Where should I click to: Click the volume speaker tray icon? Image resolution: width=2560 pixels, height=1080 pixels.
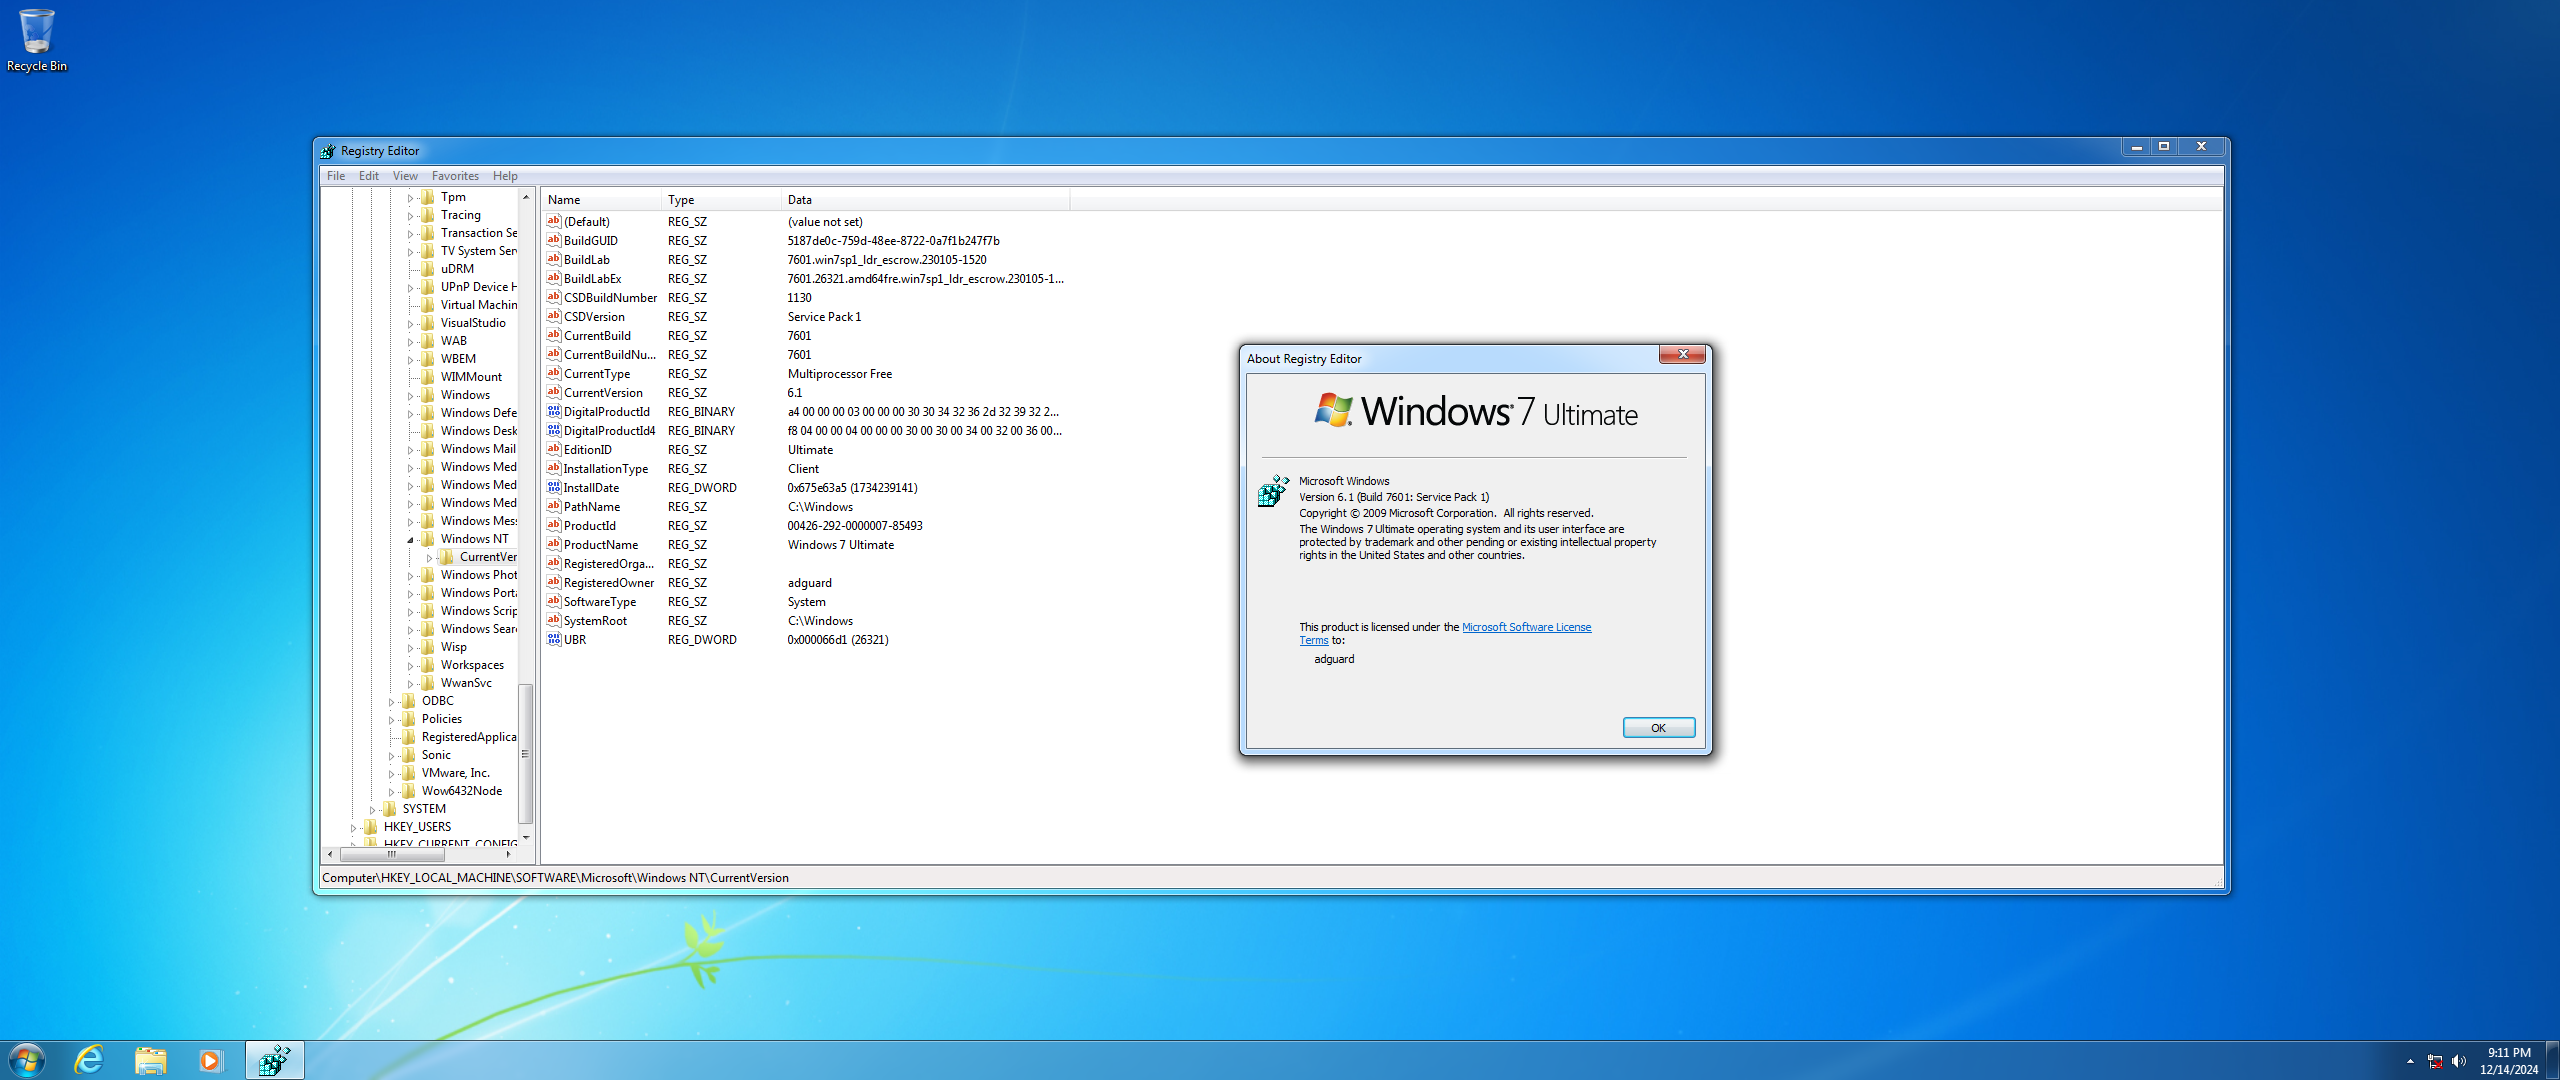pos(2459,1061)
